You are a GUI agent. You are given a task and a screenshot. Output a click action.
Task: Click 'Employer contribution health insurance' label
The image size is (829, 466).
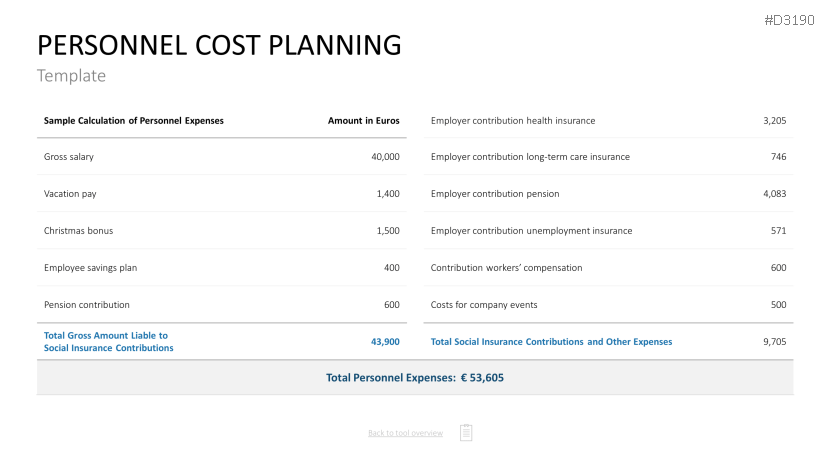[x=513, y=121]
